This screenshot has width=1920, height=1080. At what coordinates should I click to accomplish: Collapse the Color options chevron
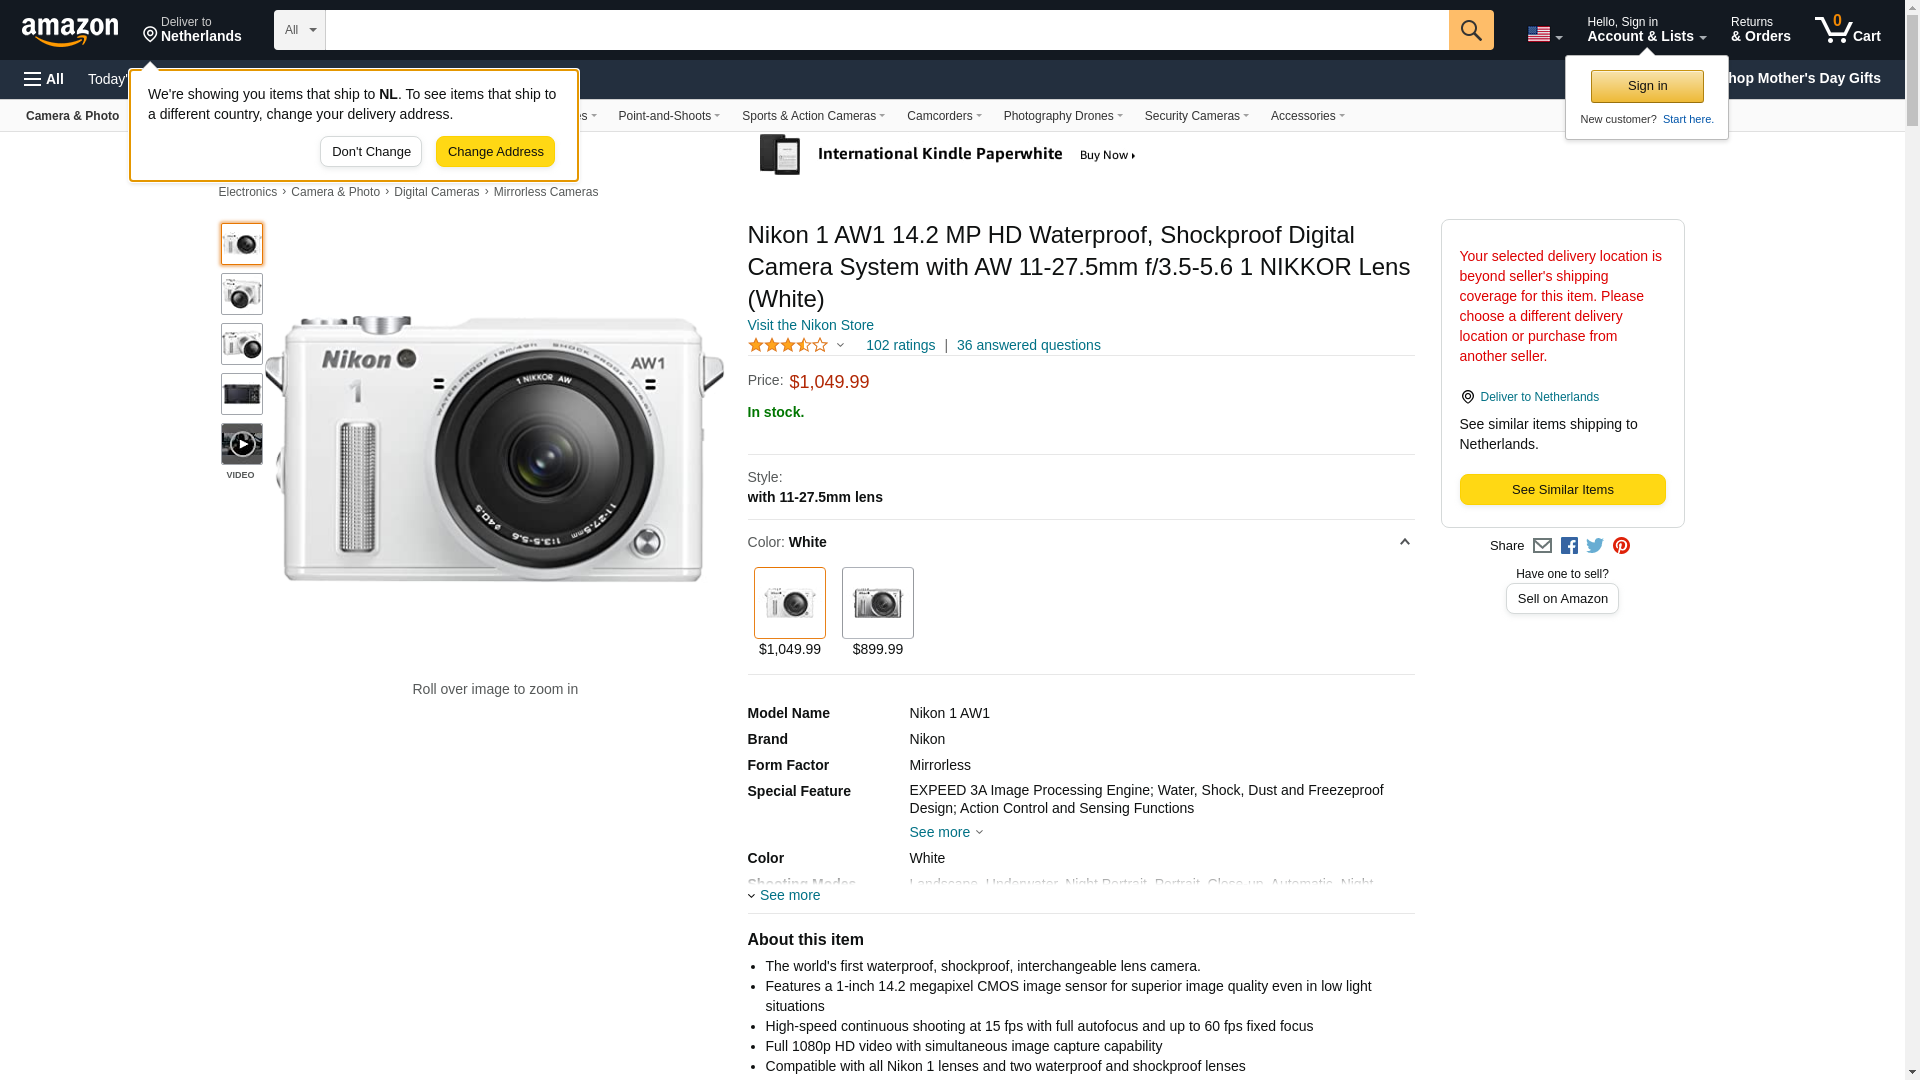click(1404, 542)
